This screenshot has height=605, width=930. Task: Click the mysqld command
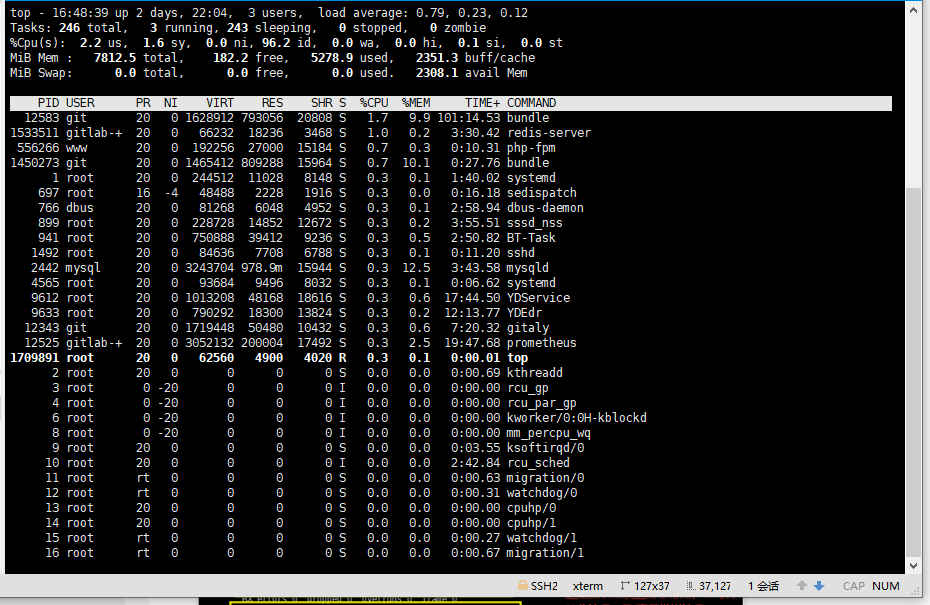coord(527,268)
